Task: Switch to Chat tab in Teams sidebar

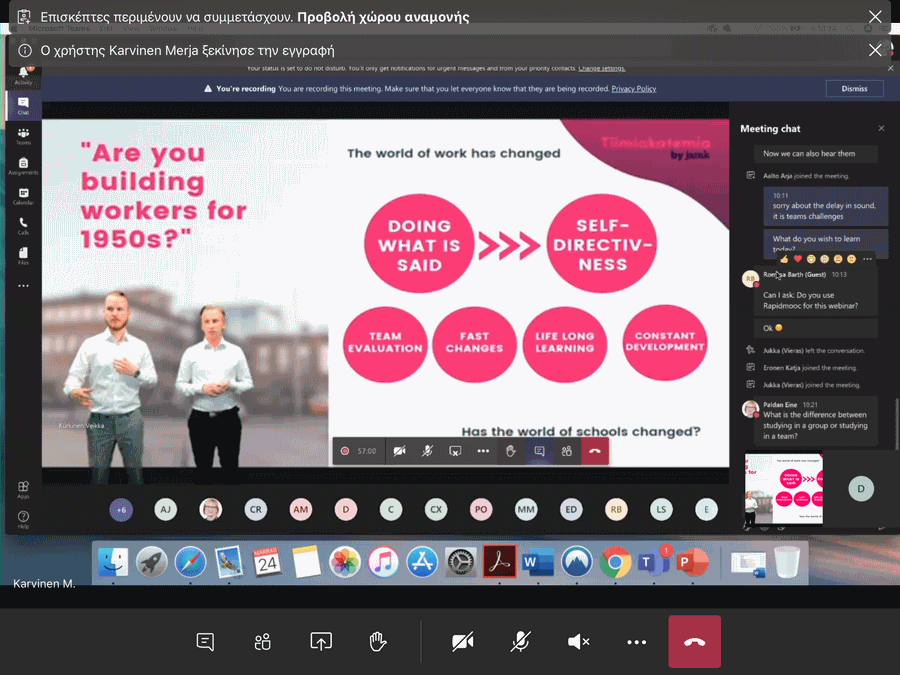Action: click(x=23, y=105)
